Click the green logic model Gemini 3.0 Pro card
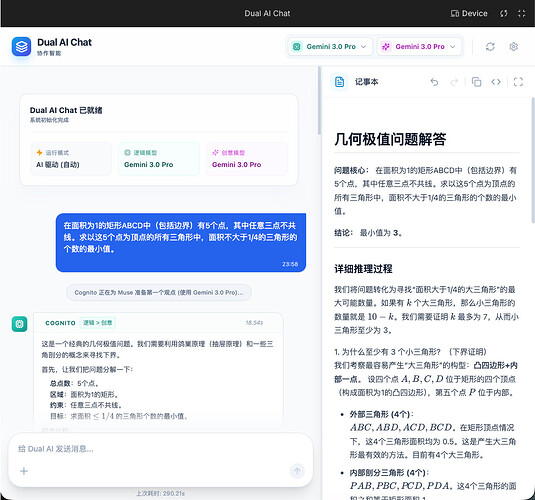Image resolution: width=535 pixels, height=500 pixels. [159, 159]
